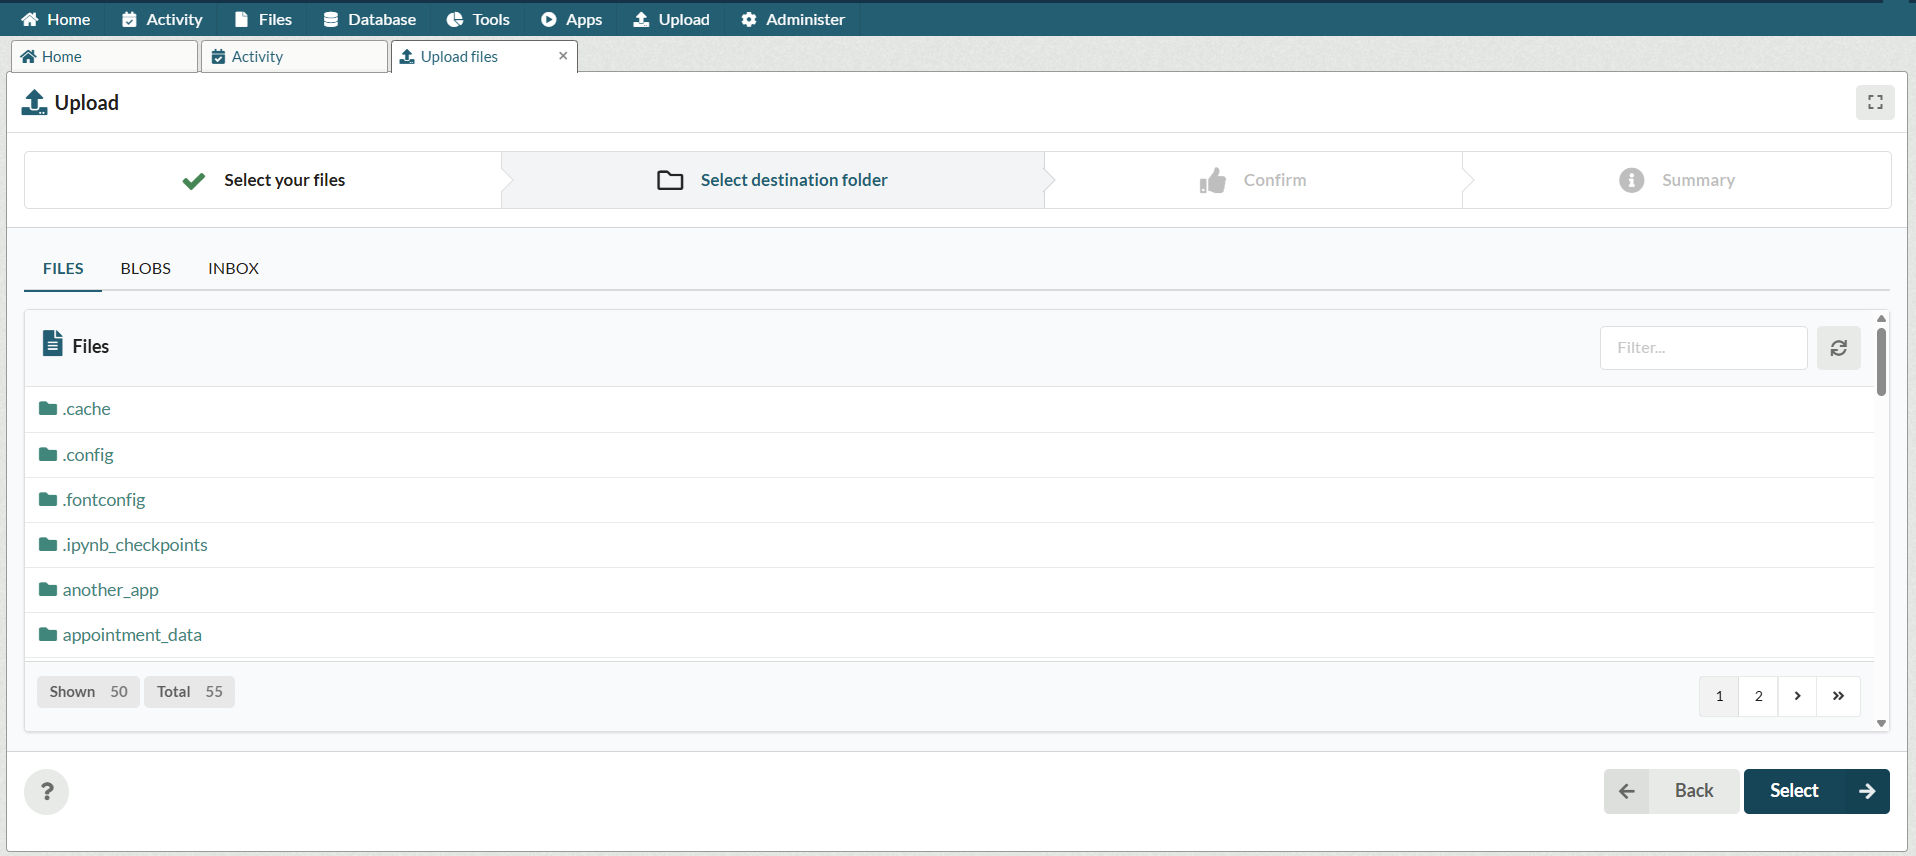Screen dimensions: 1916x856
Task: Click the Filter input field
Action: [1702, 348]
